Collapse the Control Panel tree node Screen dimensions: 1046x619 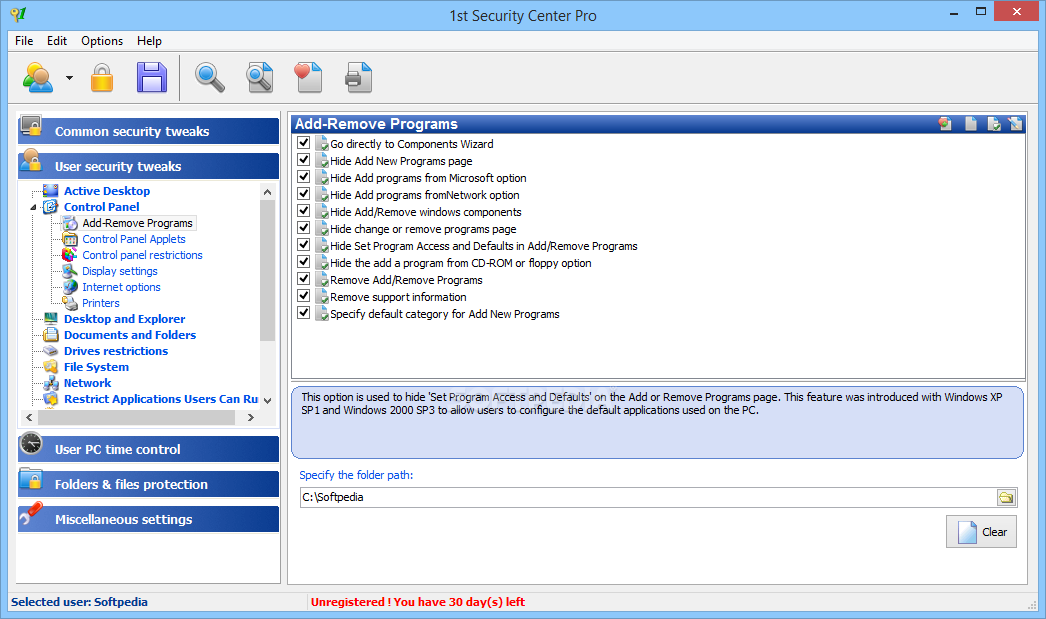(x=33, y=207)
